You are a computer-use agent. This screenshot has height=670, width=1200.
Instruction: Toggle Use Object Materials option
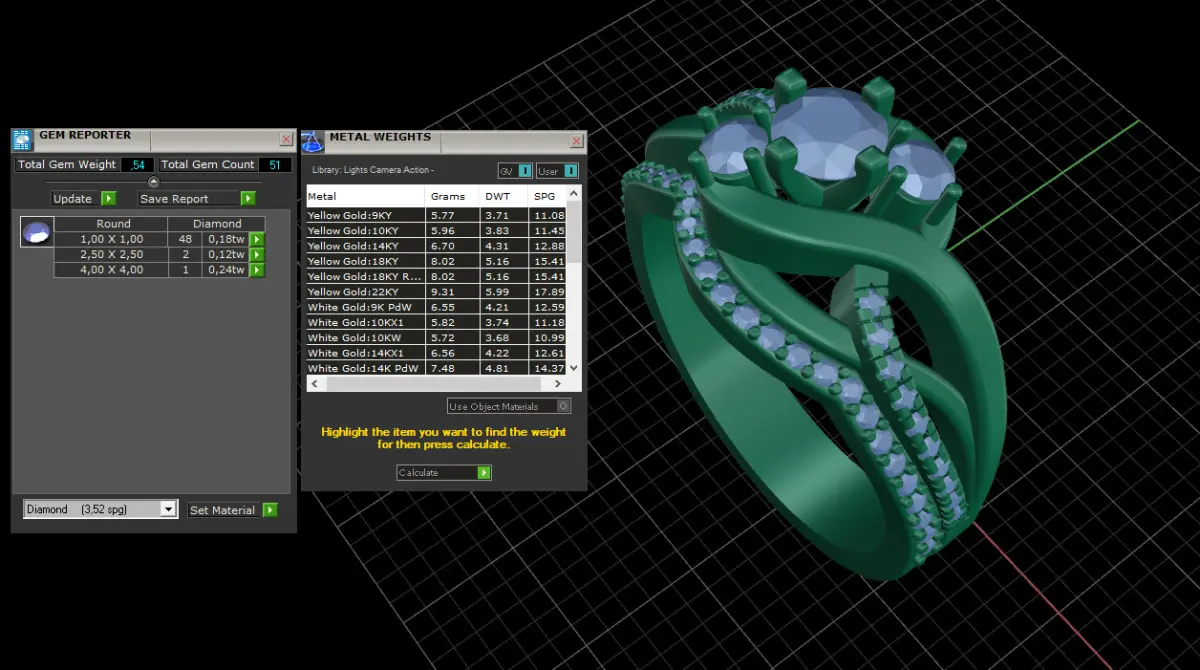point(509,406)
